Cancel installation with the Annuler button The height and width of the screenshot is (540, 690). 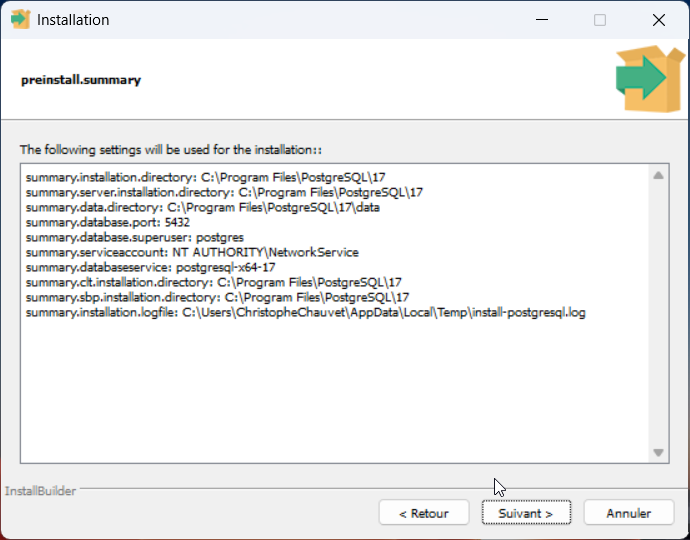point(629,513)
